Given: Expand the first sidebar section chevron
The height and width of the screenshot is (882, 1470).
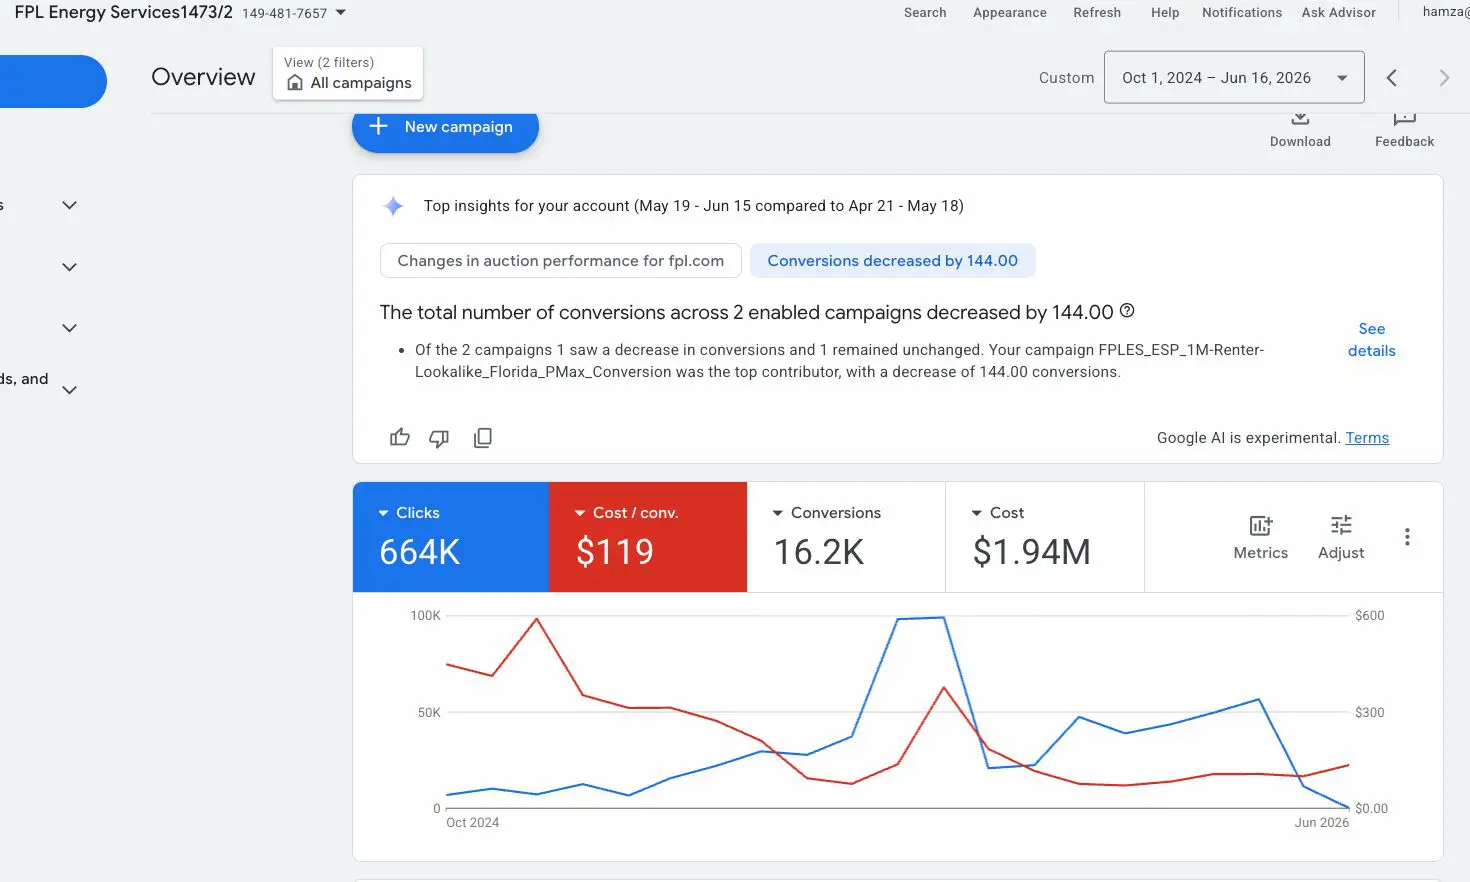Looking at the screenshot, I should tap(69, 205).
